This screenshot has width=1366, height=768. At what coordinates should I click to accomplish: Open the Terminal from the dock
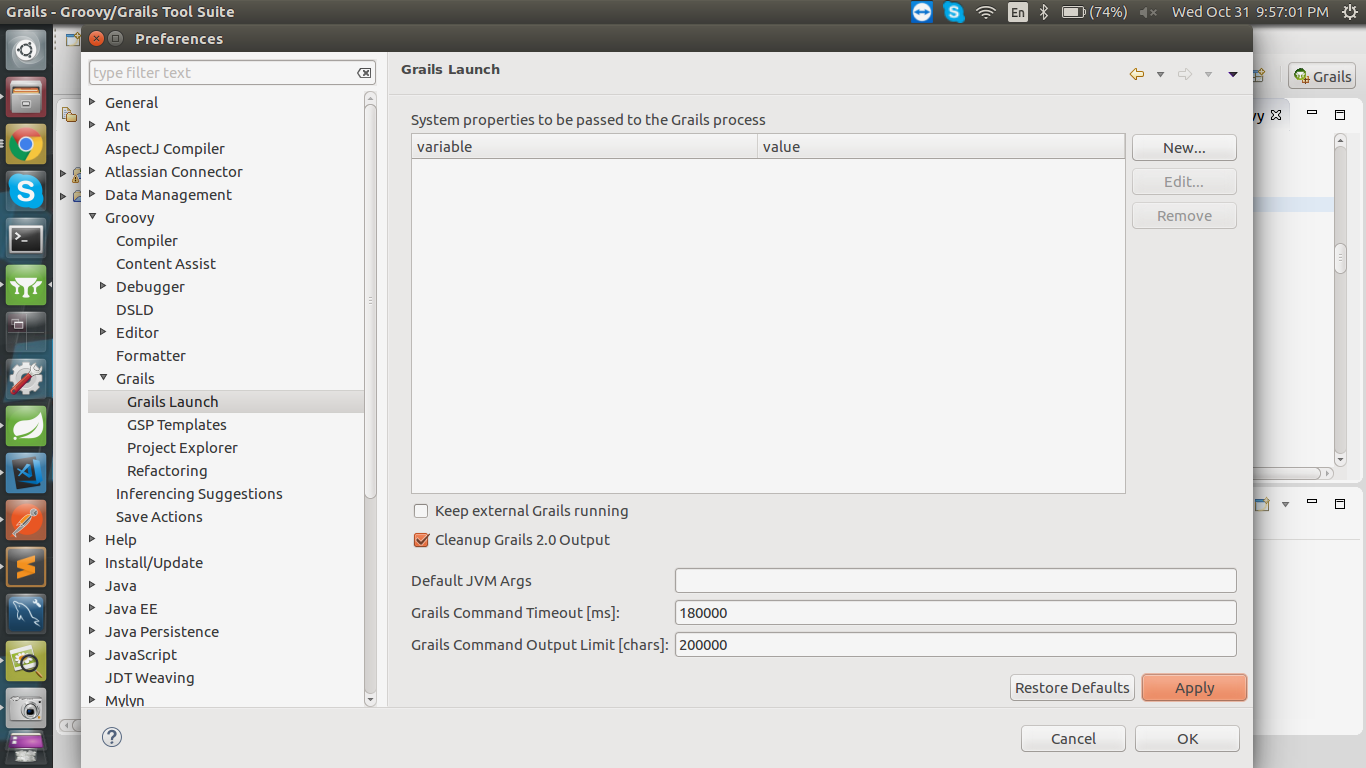click(26, 238)
